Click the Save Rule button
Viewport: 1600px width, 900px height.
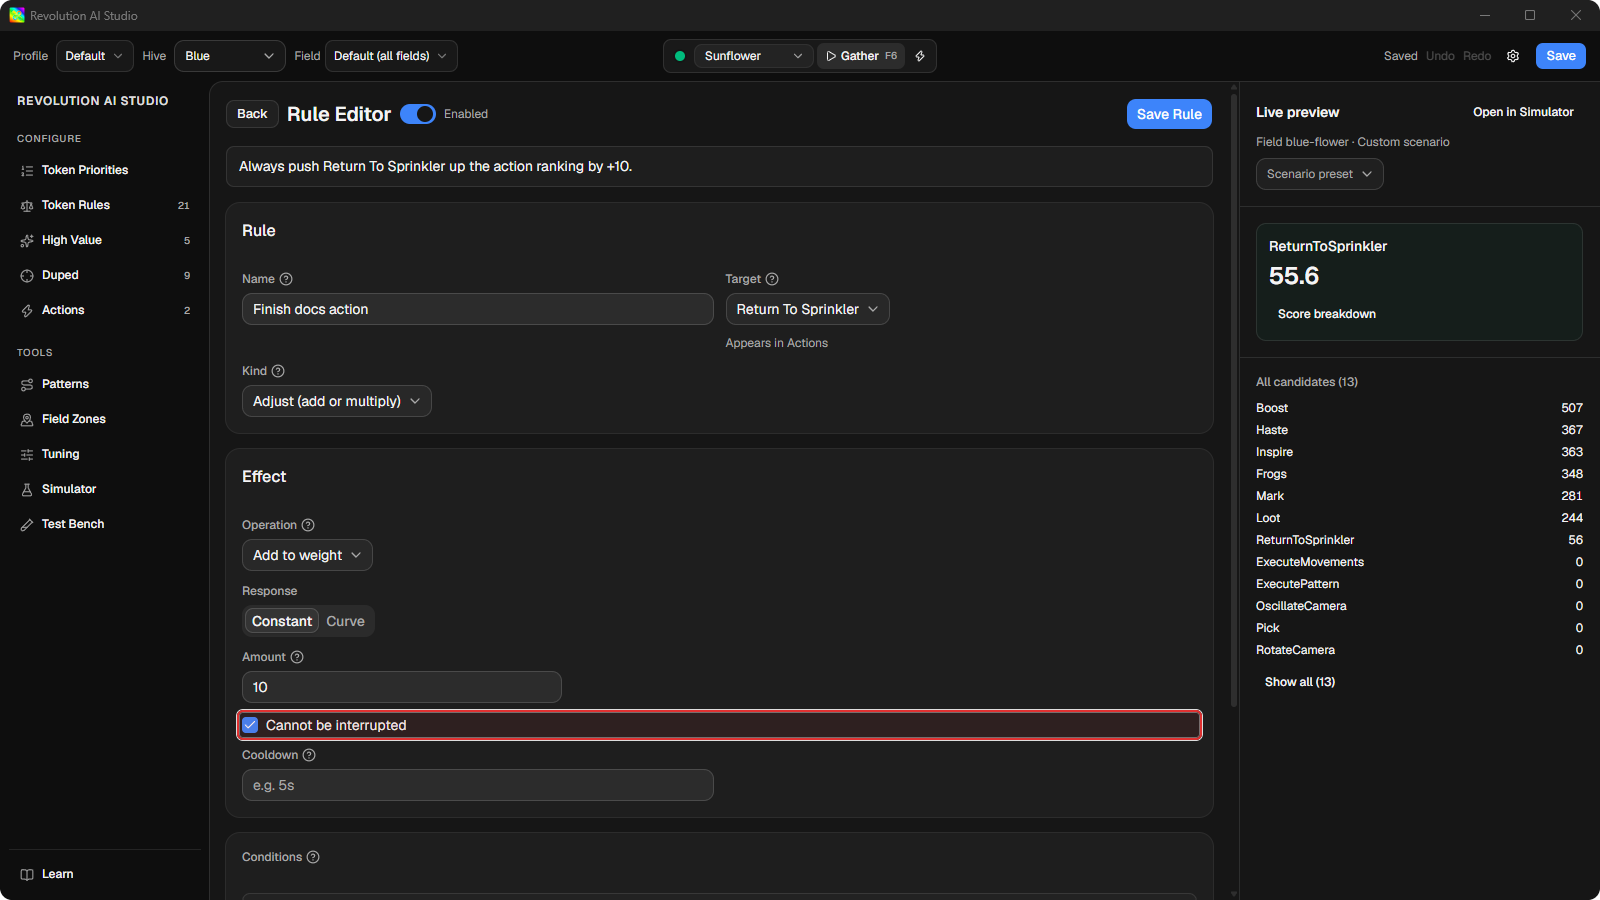(1169, 114)
